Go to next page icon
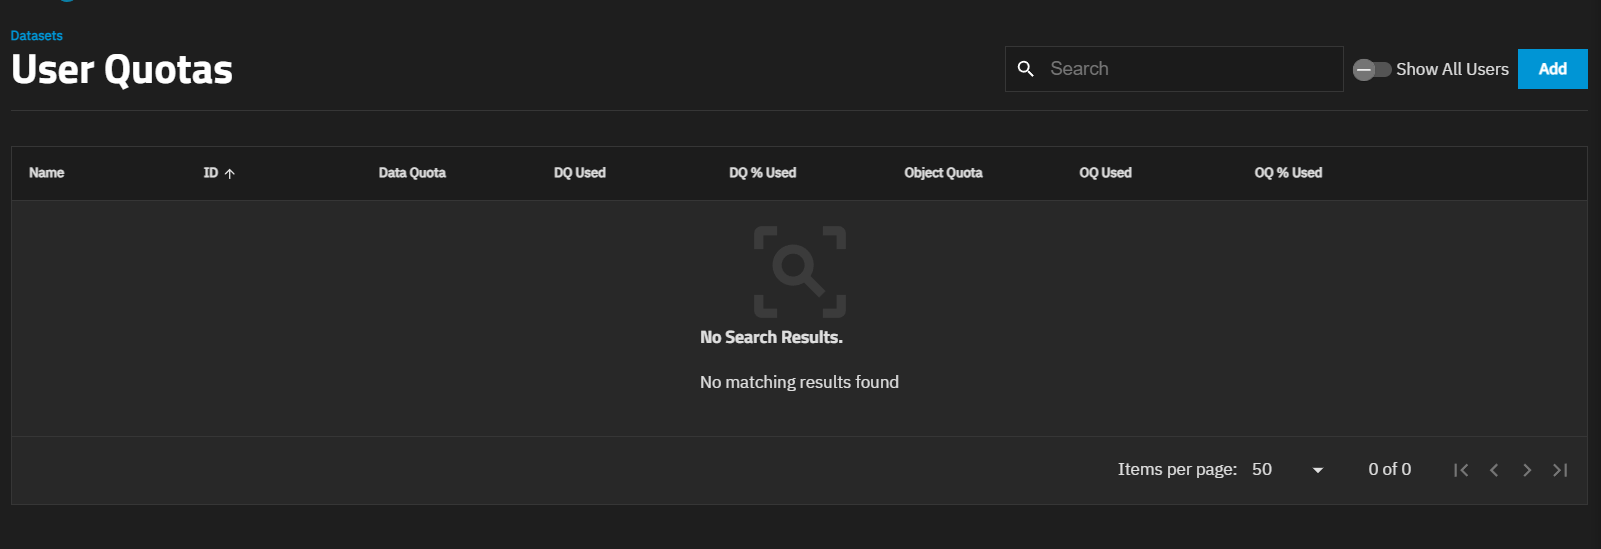The height and width of the screenshot is (549, 1601). (x=1527, y=470)
